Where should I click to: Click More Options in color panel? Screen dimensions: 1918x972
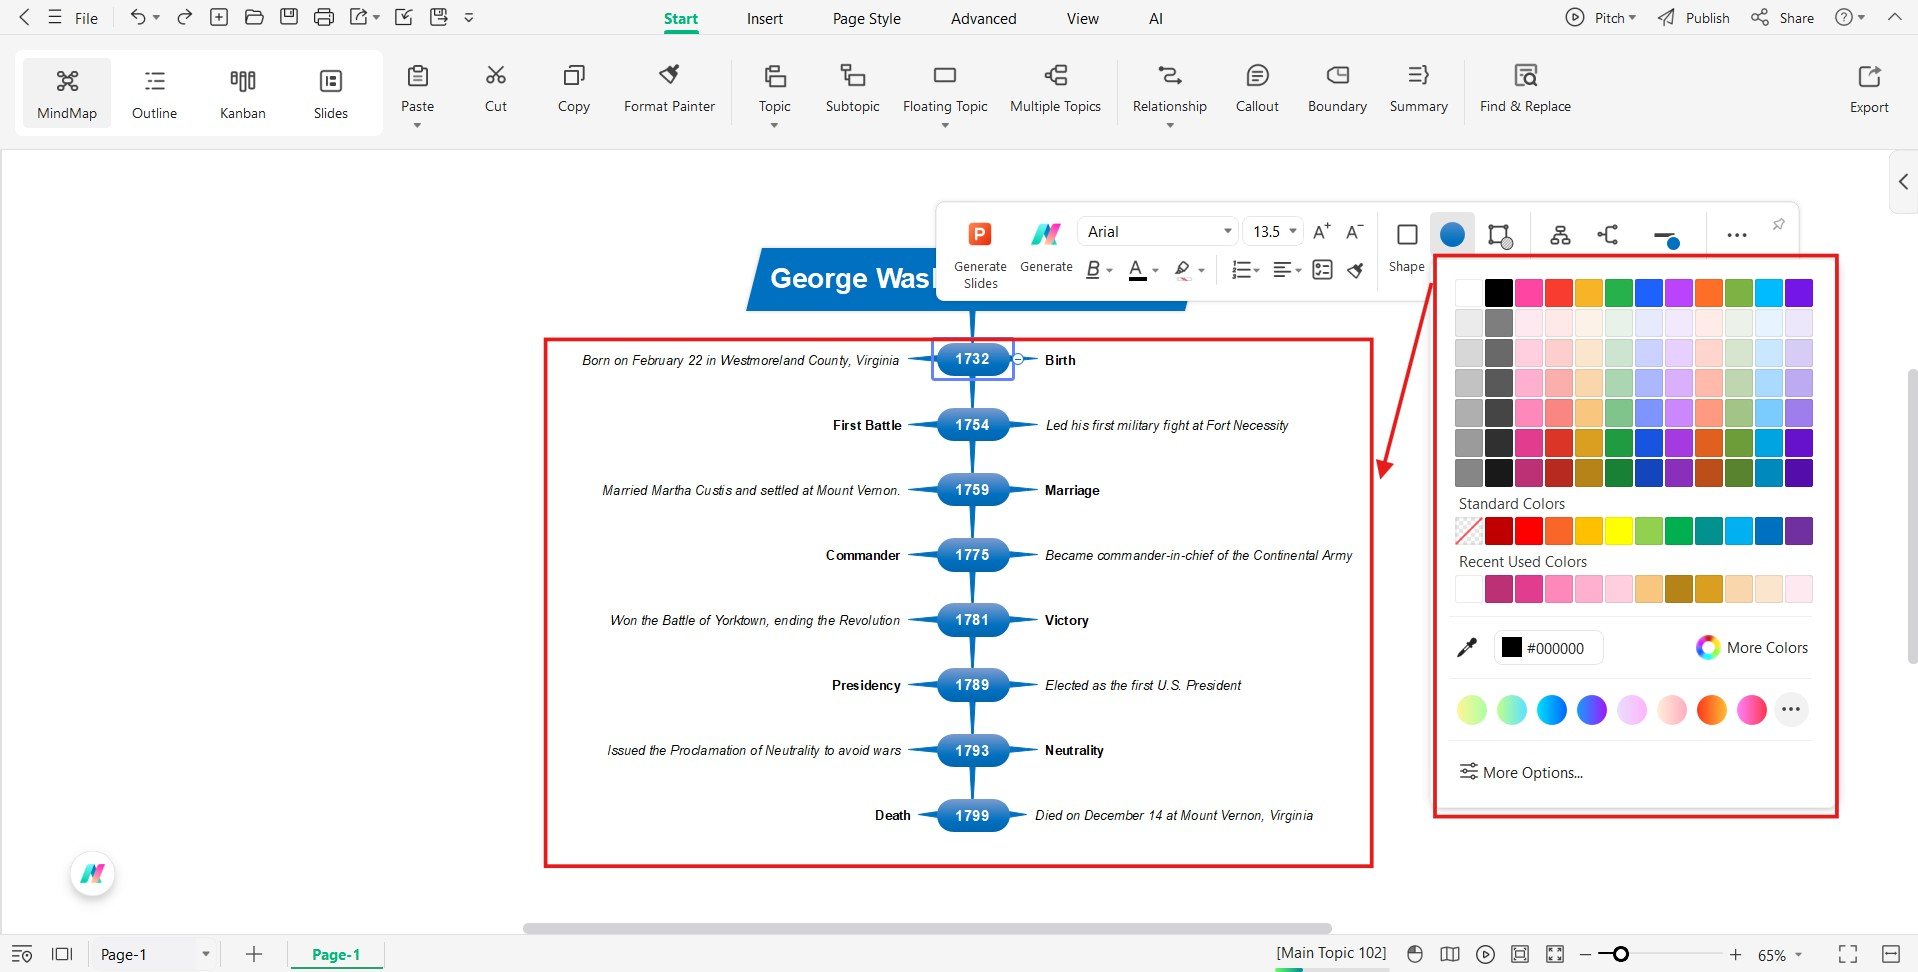click(1521, 772)
